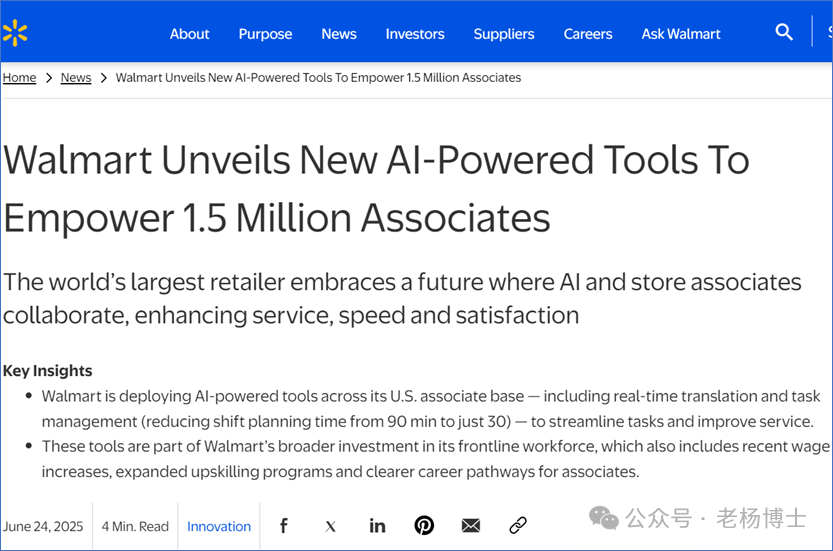
Task: Share article via X icon
Action: pyautogui.click(x=330, y=527)
